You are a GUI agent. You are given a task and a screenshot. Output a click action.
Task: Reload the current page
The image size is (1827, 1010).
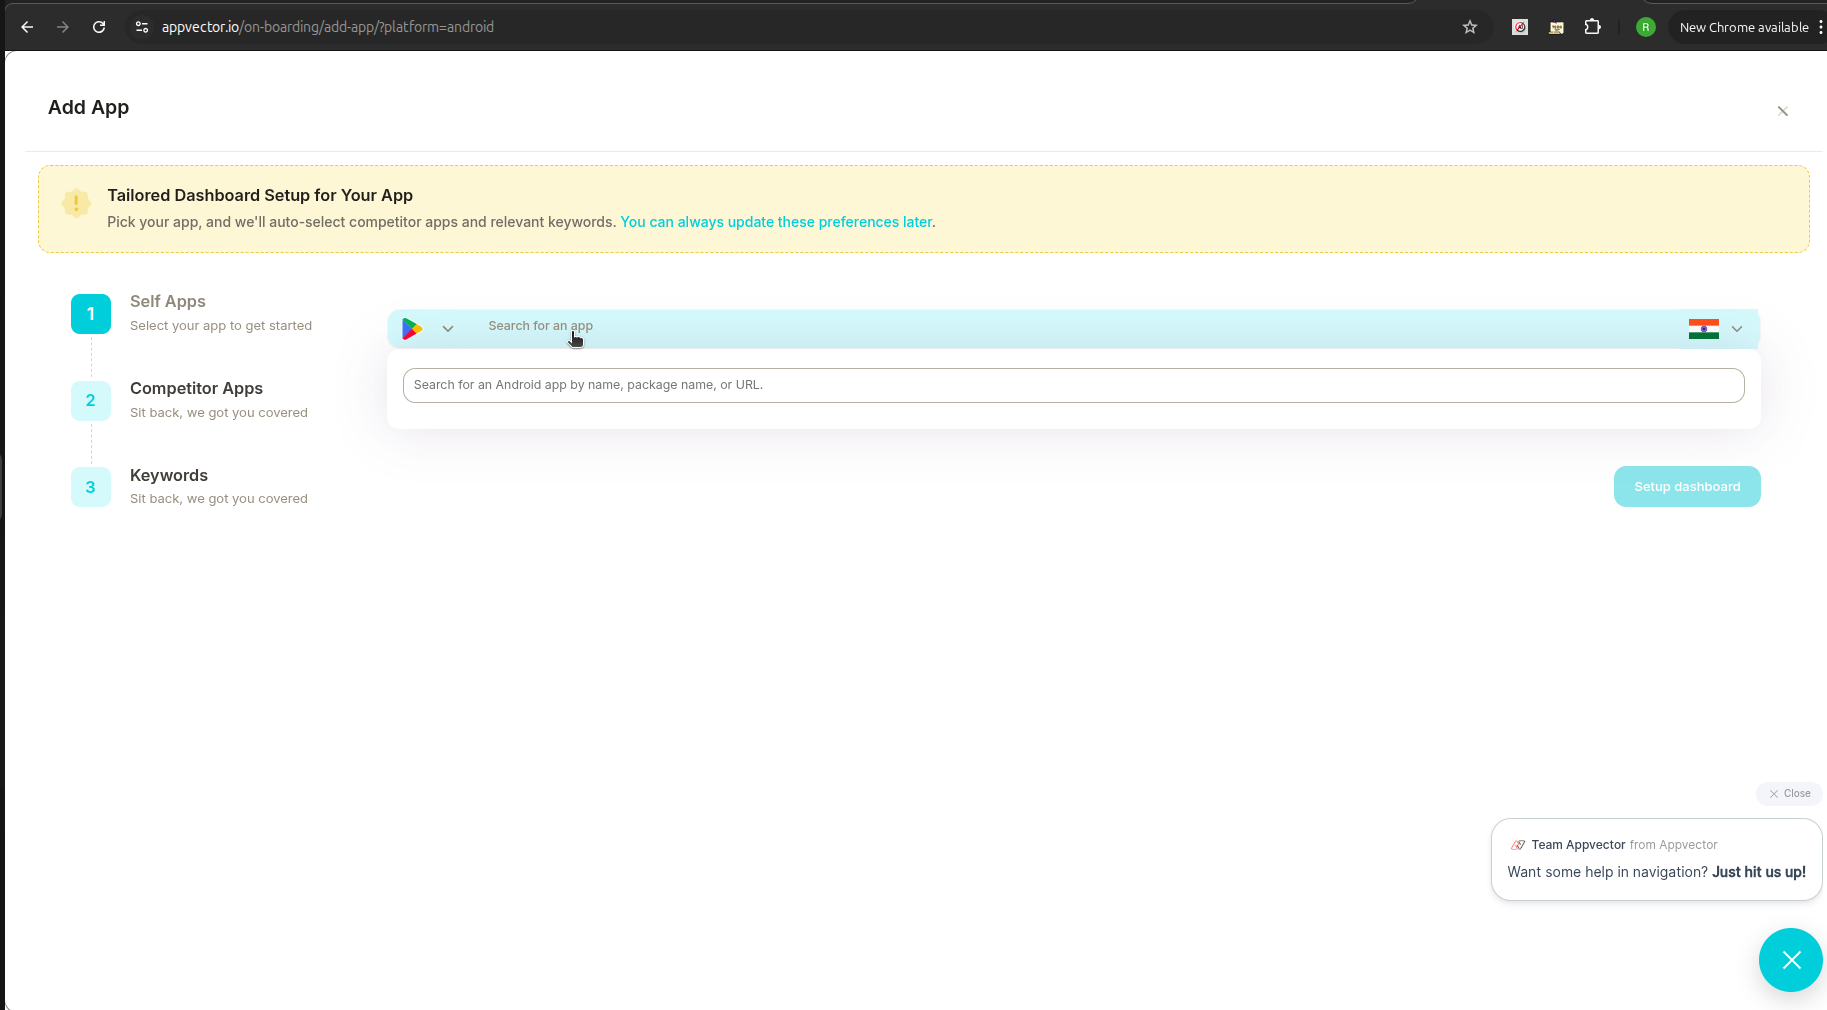pos(98,27)
